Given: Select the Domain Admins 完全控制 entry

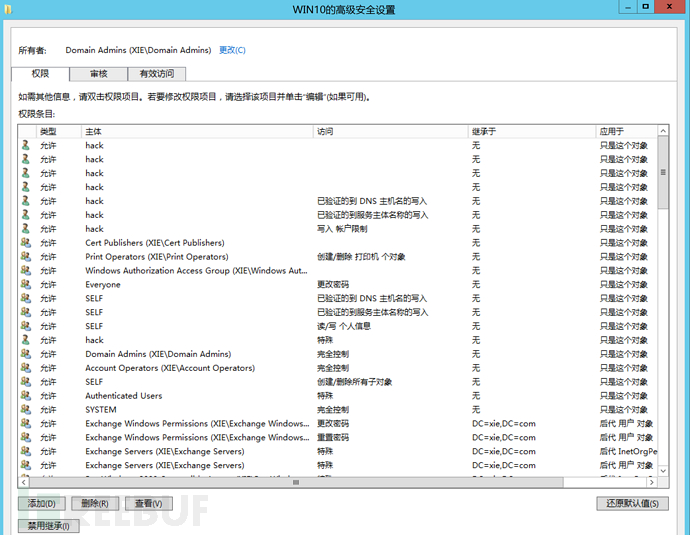Looking at the screenshot, I should [x=338, y=354].
